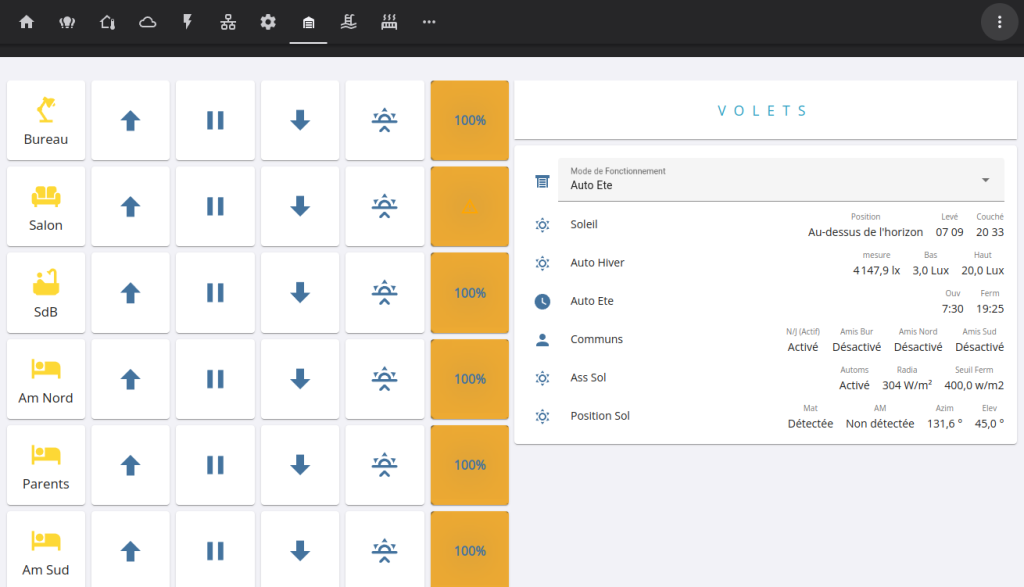Click the Radia 304 W/m² value
This screenshot has width=1024, height=587.
[907, 385]
